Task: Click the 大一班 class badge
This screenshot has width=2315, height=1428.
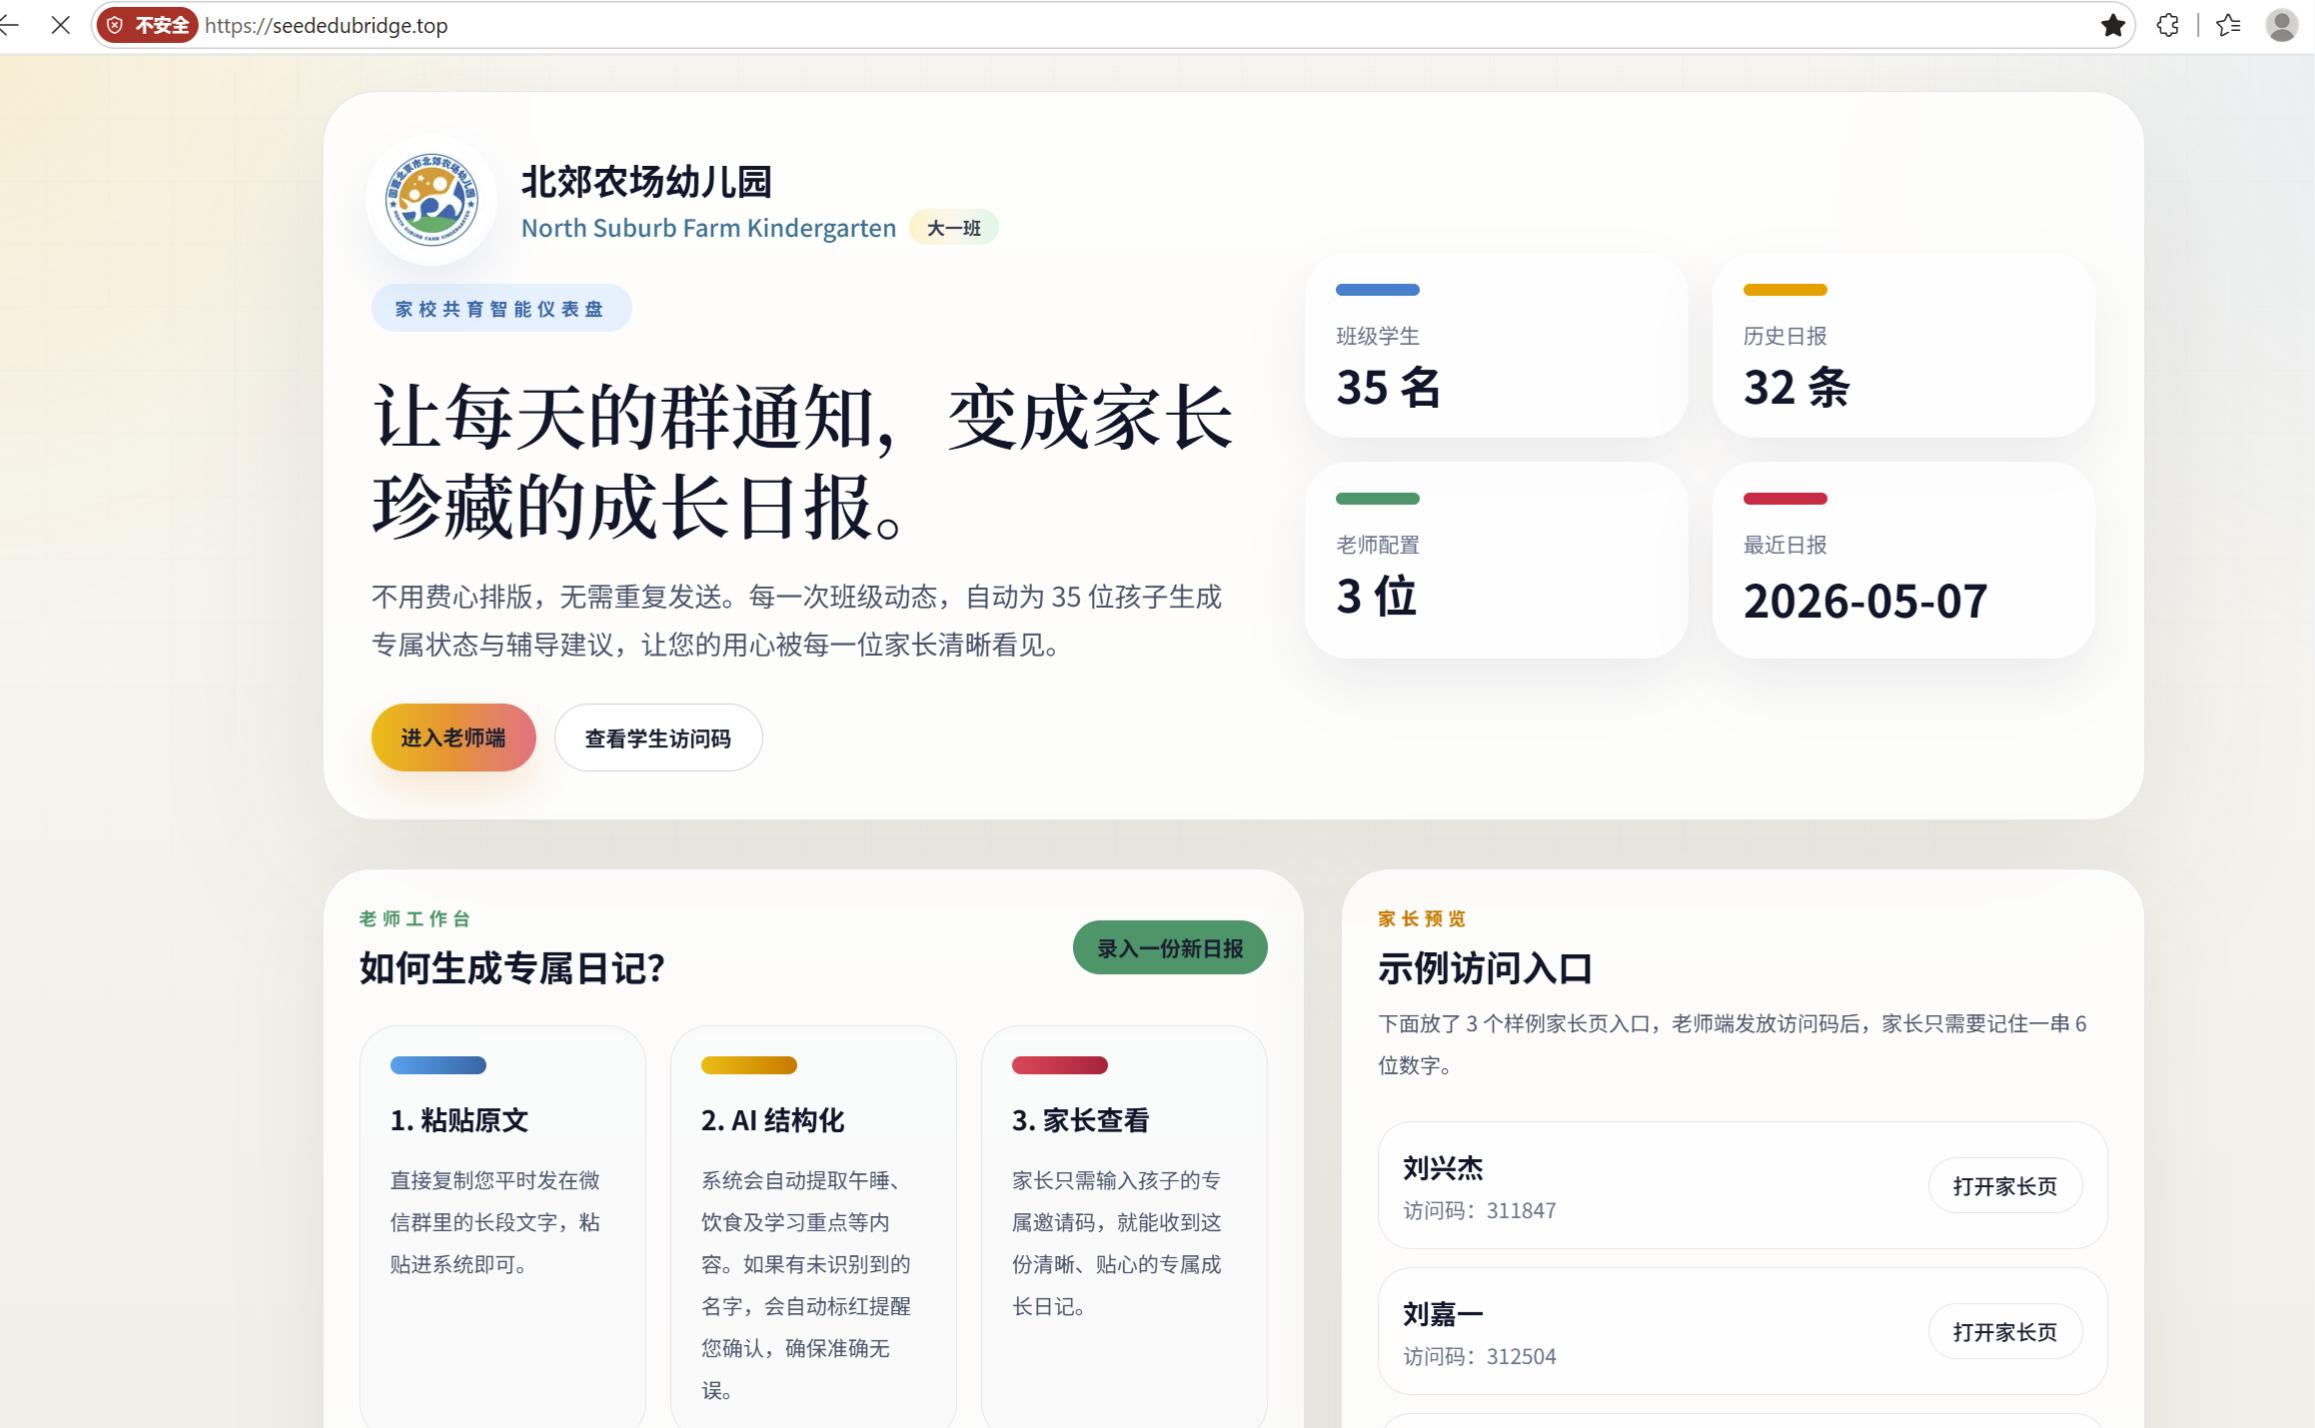Action: pyautogui.click(x=953, y=228)
